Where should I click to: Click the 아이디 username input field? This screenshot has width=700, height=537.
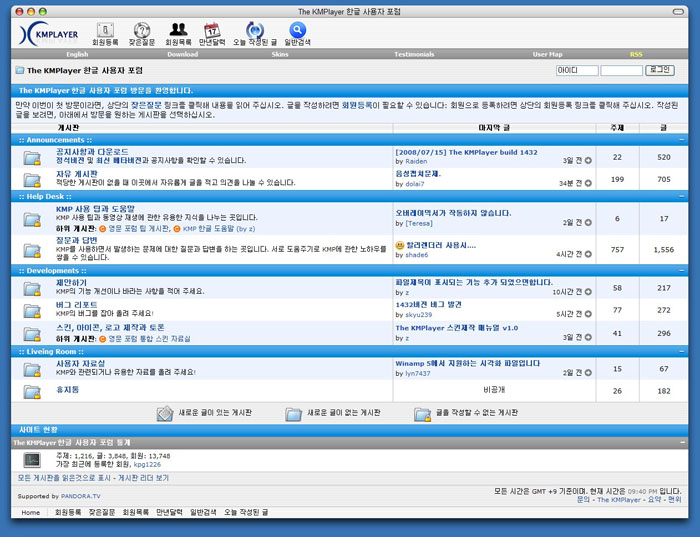click(x=576, y=71)
